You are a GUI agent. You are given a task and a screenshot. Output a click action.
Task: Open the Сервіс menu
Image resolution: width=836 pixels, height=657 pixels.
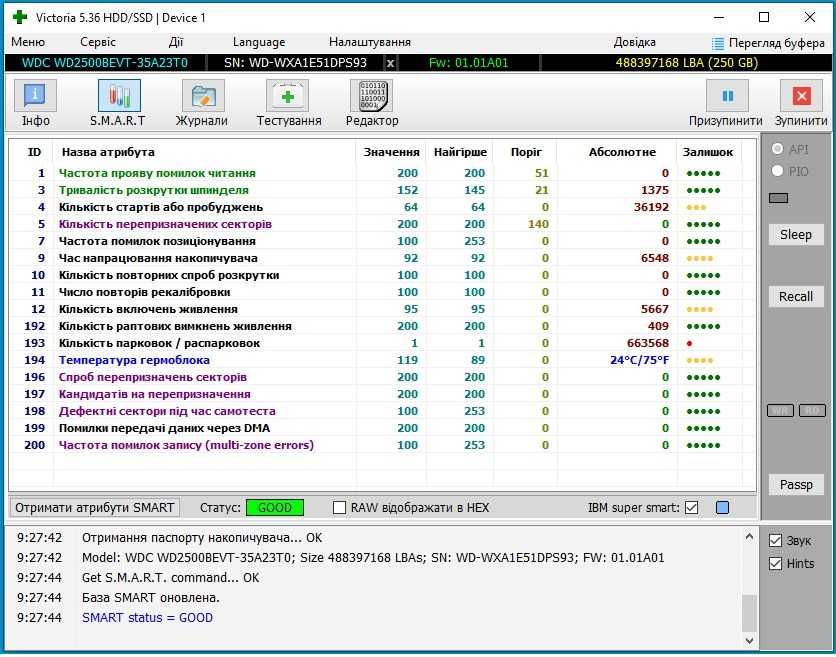98,42
